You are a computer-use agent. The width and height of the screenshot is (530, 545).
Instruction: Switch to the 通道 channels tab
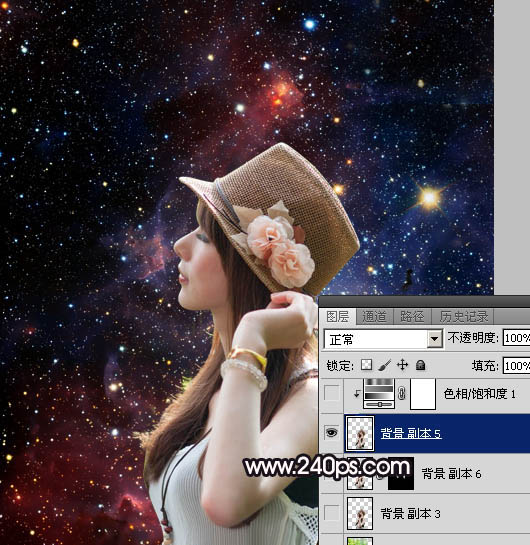click(374, 316)
